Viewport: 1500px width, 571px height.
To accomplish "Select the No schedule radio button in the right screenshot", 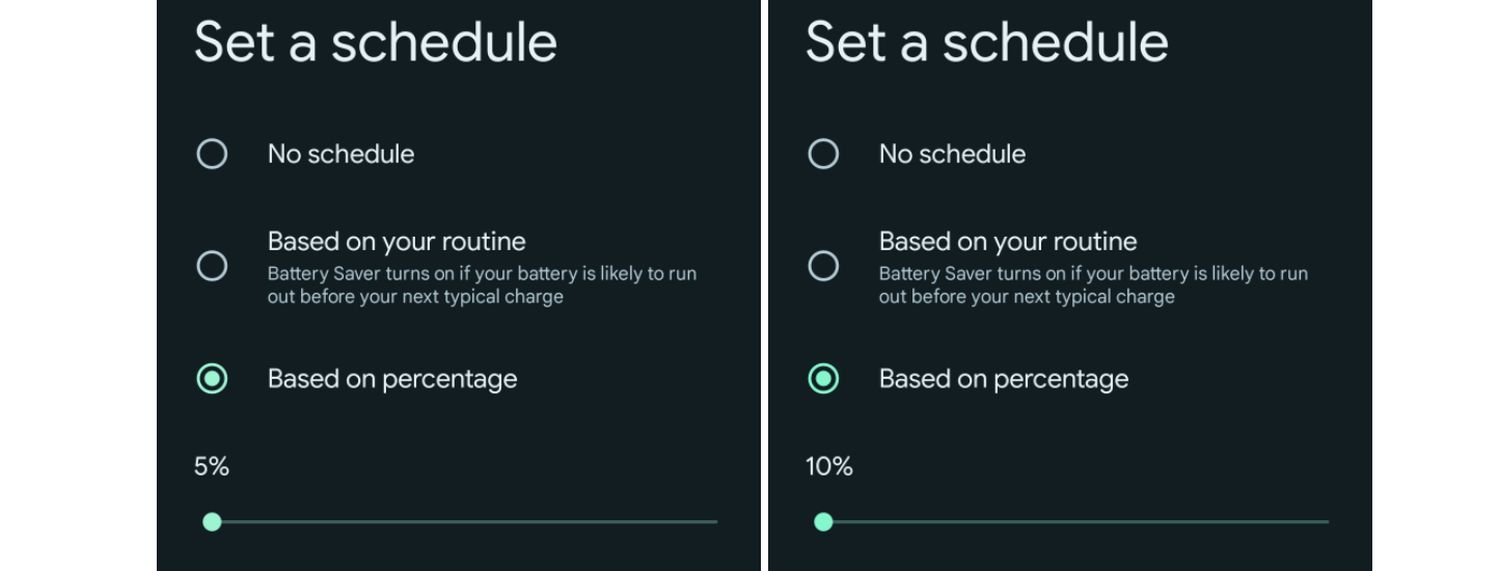I will (x=823, y=154).
